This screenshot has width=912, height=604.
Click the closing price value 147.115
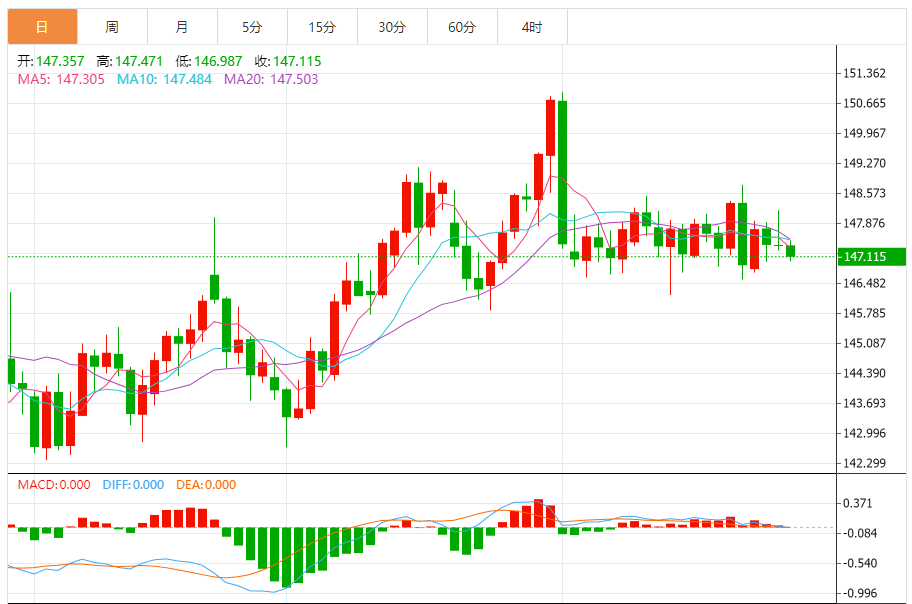click(297, 61)
